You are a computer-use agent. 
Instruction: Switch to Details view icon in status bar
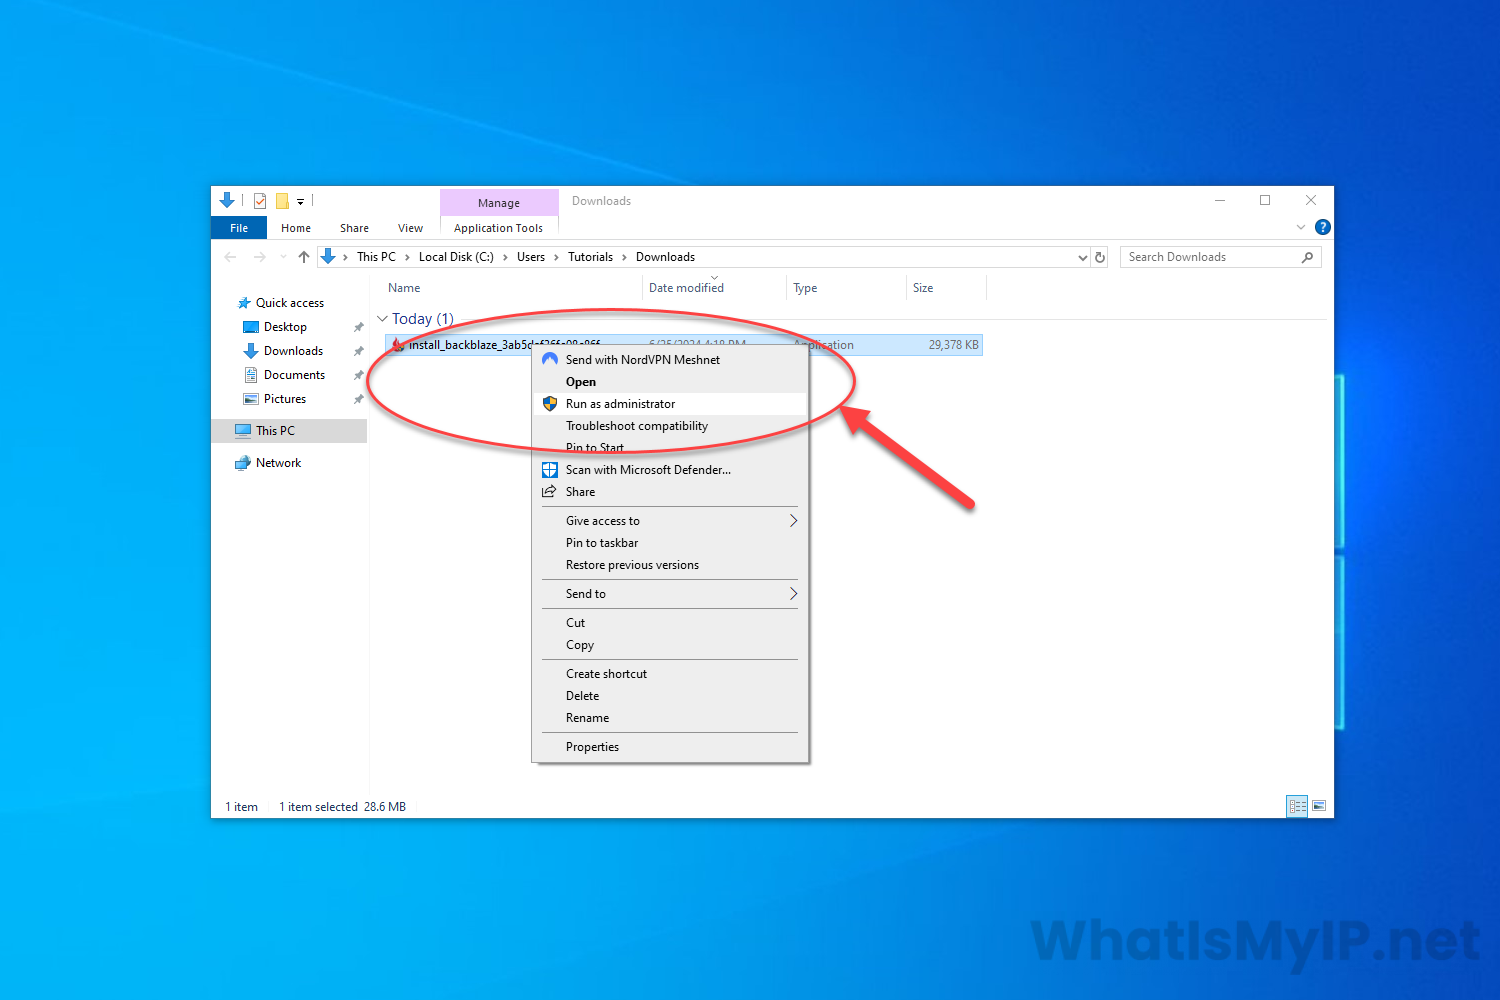pos(1297,806)
